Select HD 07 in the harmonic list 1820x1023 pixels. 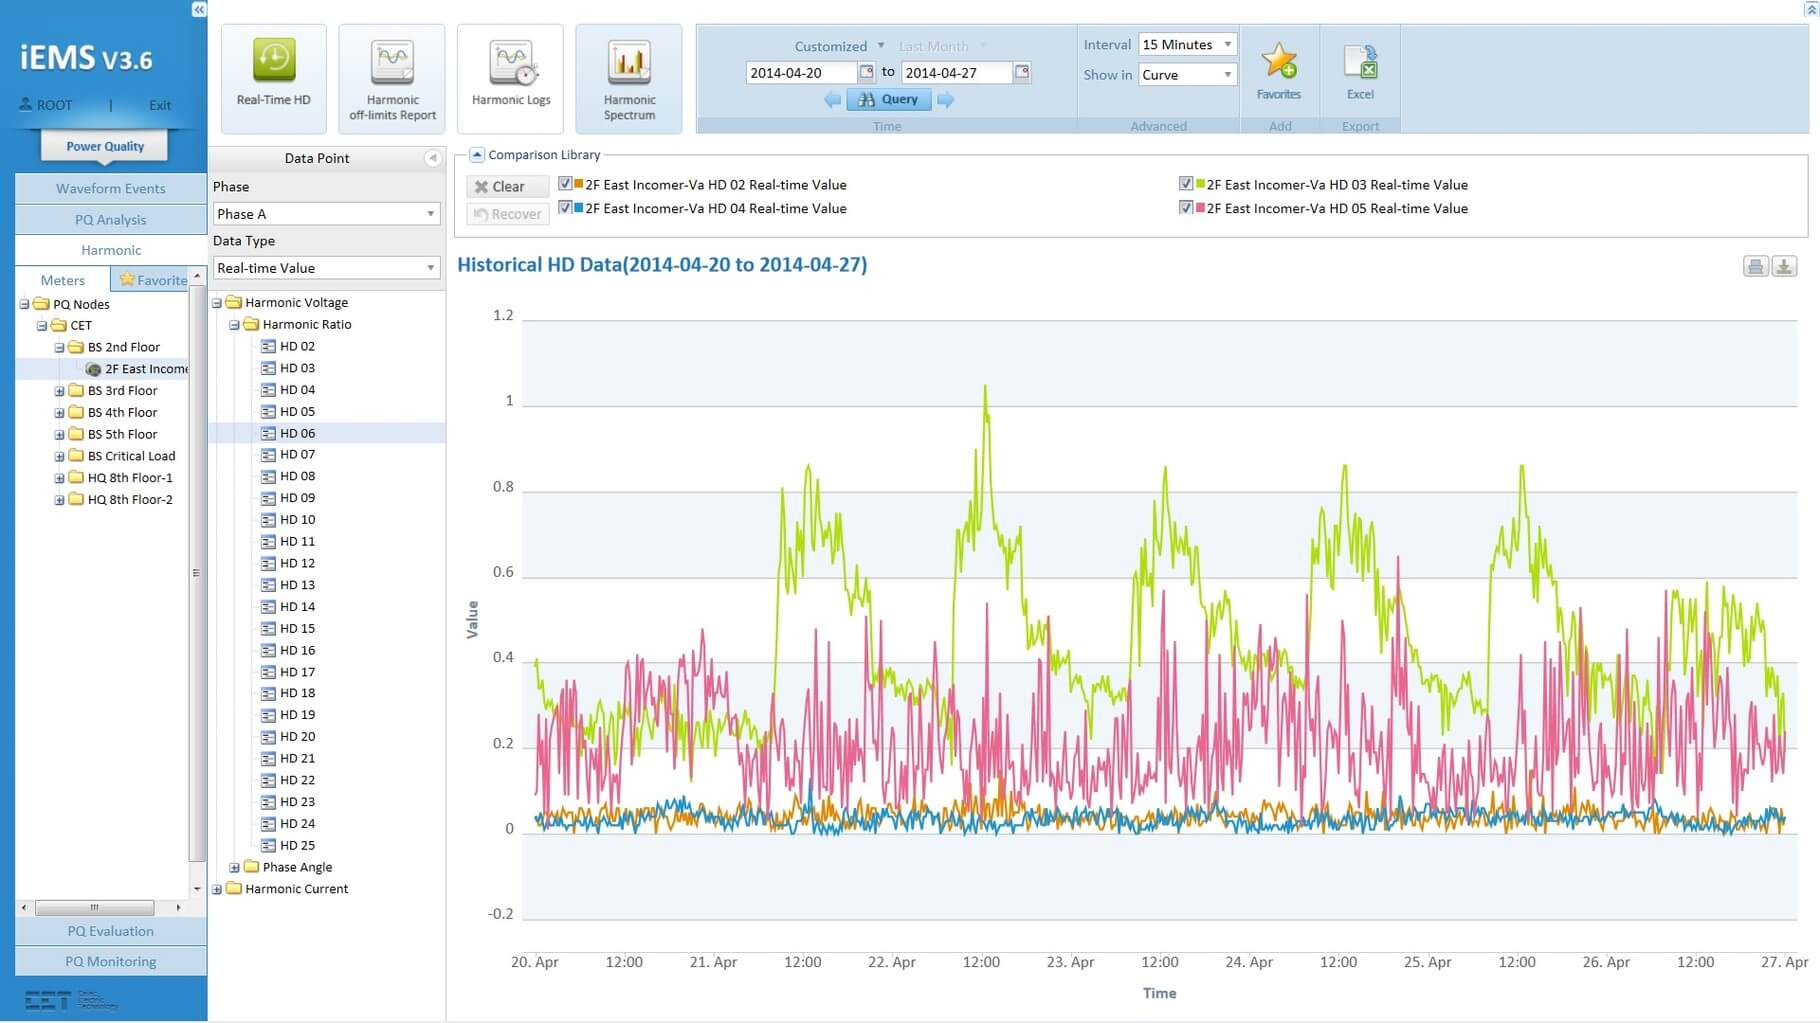point(297,455)
